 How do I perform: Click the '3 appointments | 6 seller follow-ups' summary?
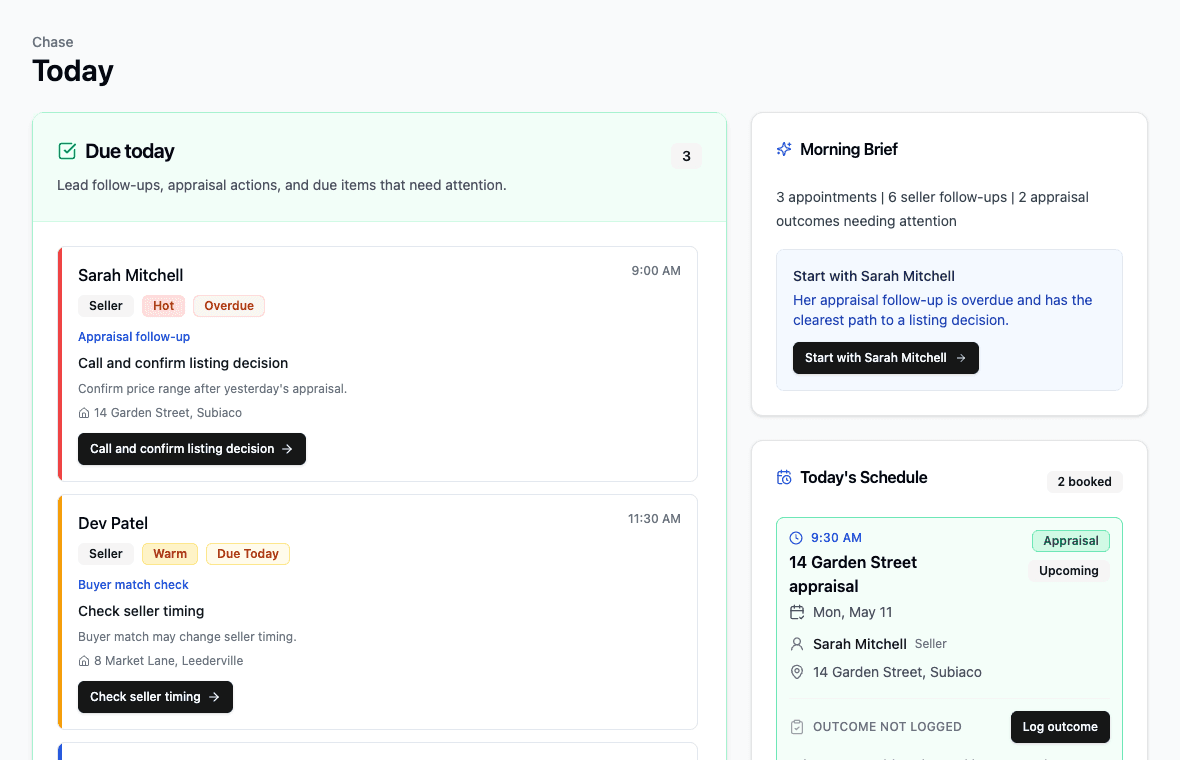[932, 209]
